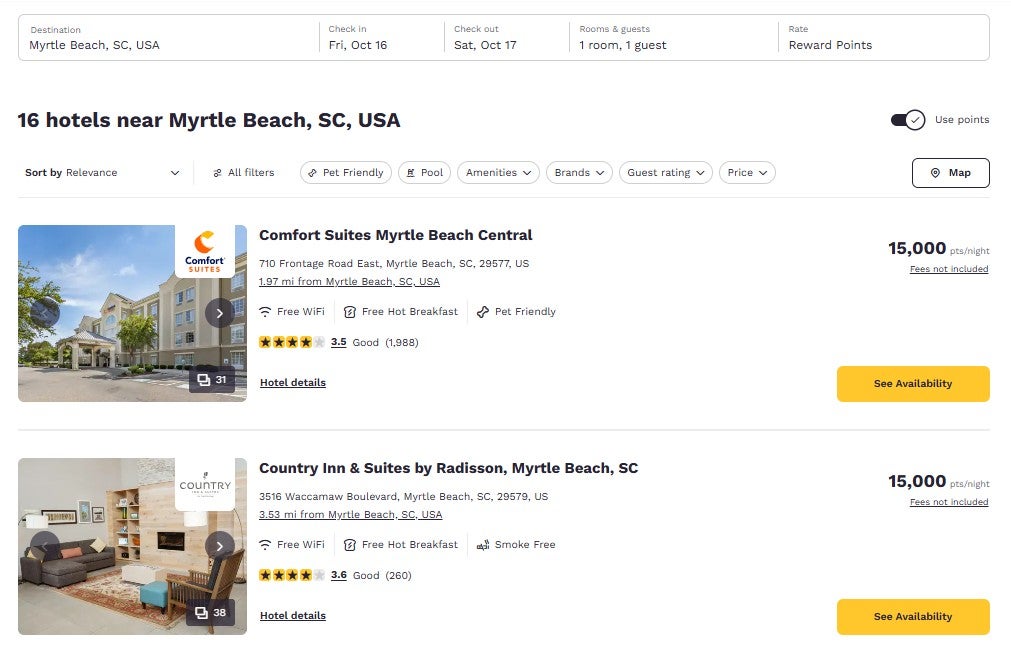Edit Rooms & guests selection

click(x=674, y=38)
